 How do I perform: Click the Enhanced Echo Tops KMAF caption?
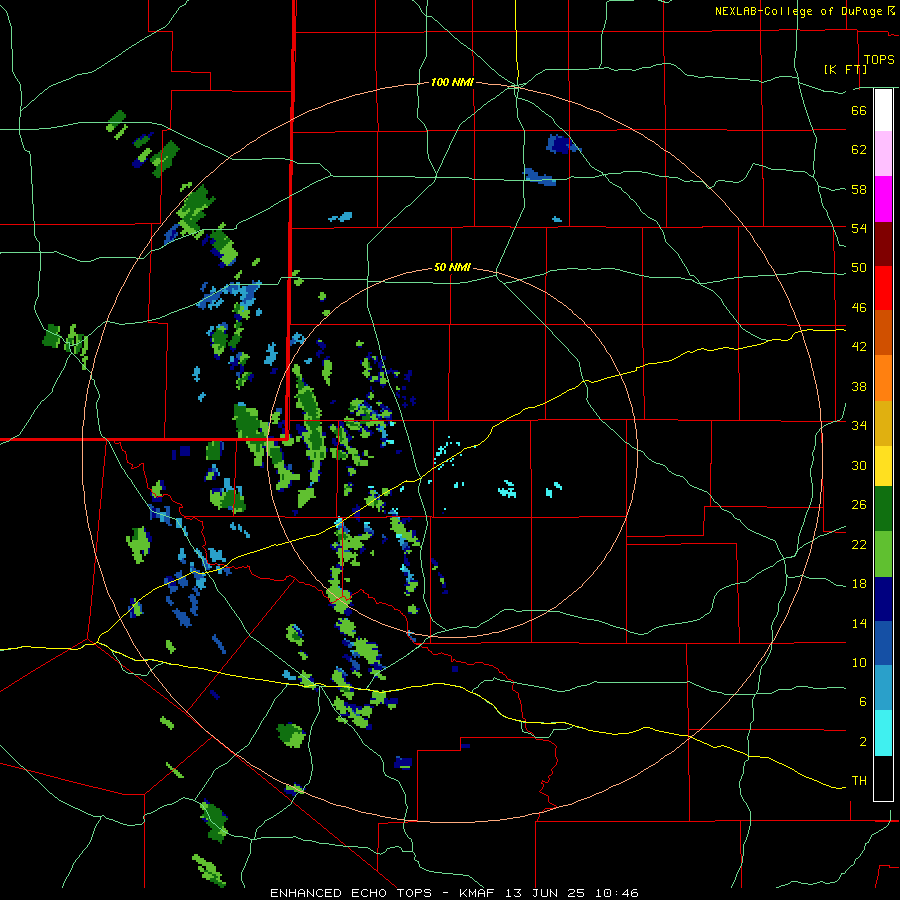pyautogui.click(x=454, y=893)
